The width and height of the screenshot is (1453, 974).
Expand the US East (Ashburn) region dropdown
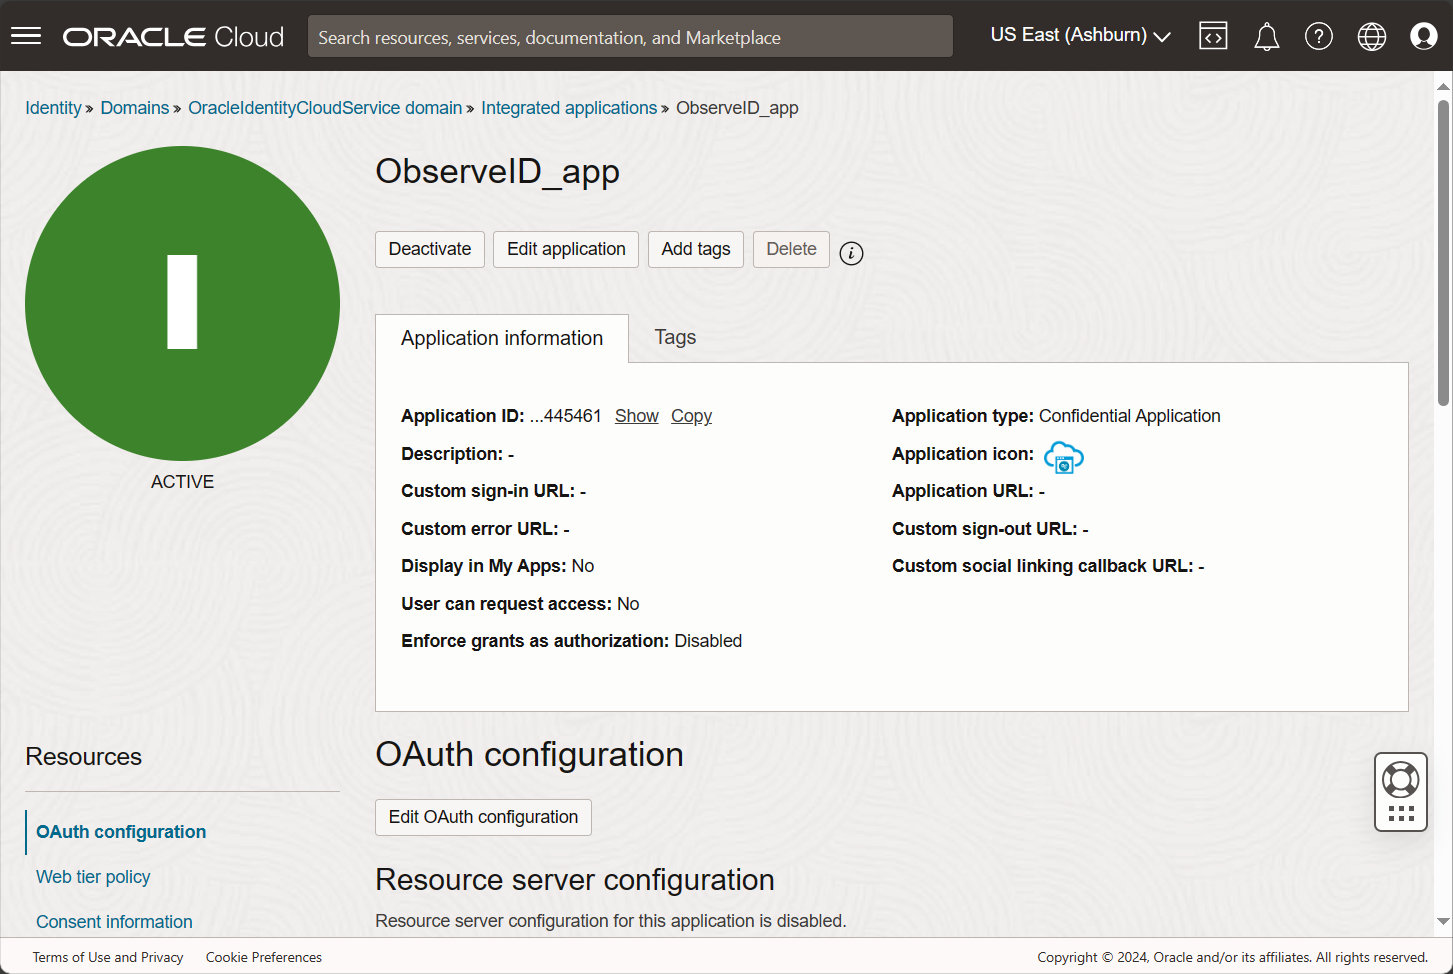[x=1080, y=36]
